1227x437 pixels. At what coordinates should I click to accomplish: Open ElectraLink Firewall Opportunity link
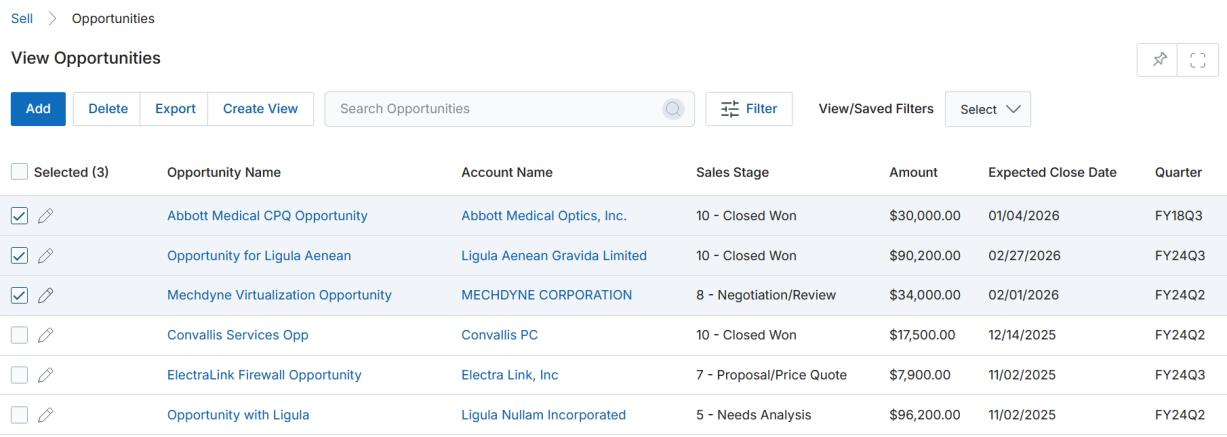(x=264, y=375)
